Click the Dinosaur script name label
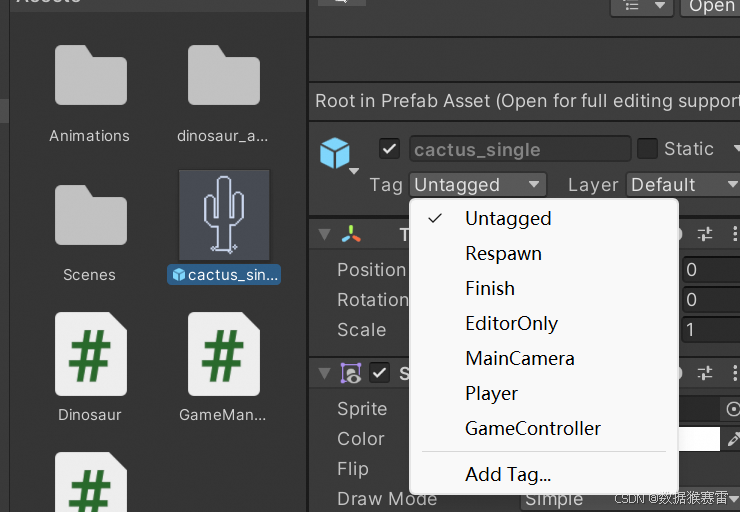This screenshot has width=740, height=512. point(90,415)
